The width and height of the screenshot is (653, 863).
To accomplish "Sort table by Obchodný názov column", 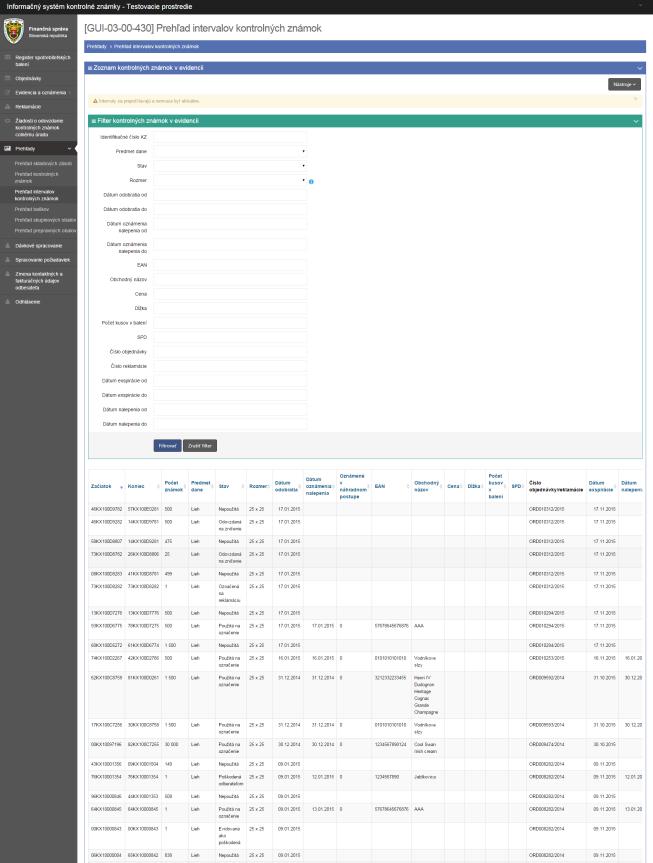I will click(426, 486).
